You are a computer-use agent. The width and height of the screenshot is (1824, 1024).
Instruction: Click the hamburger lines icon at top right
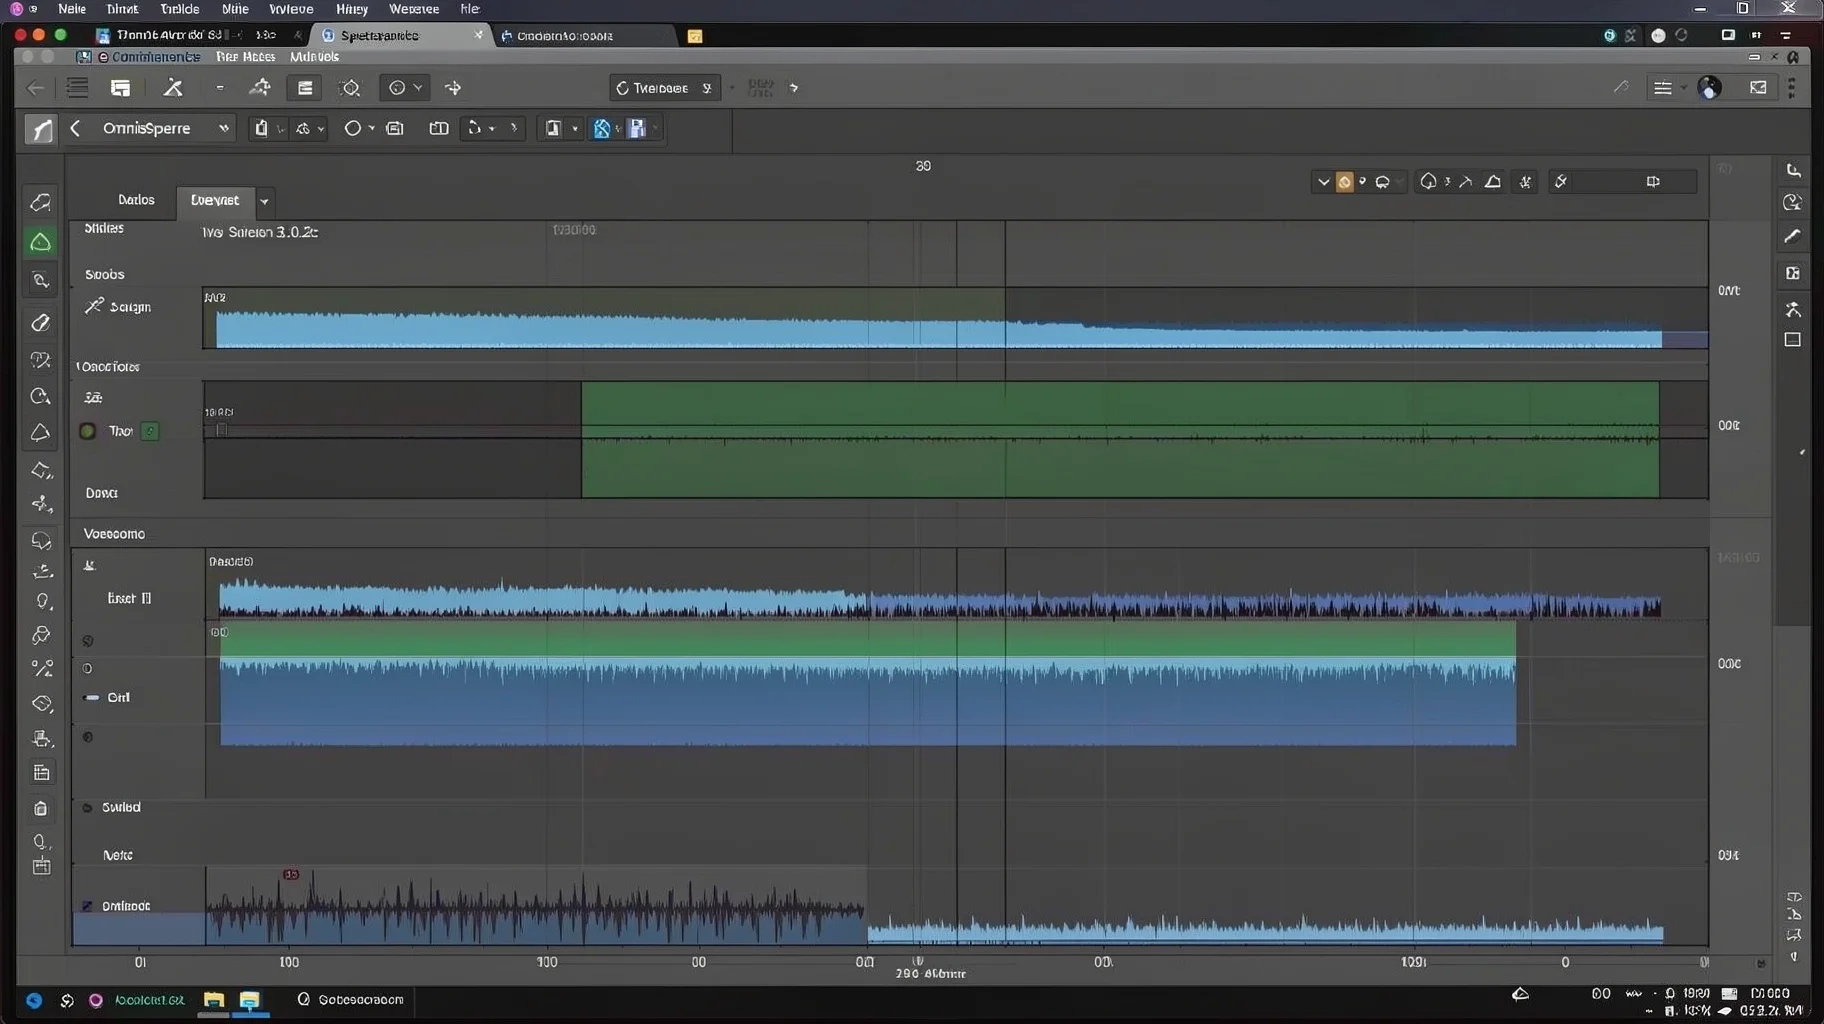coord(1662,88)
